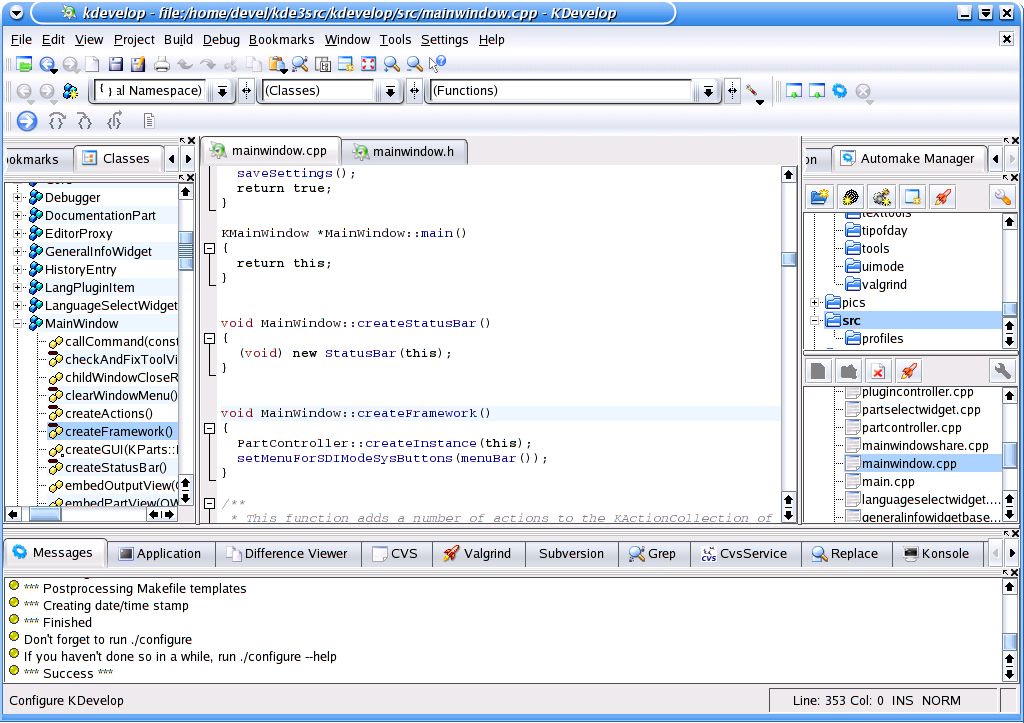Image resolution: width=1024 pixels, height=723 pixels.
Task: Toggle the fold marker beside createStatusBar function
Action: [x=210, y=338]
